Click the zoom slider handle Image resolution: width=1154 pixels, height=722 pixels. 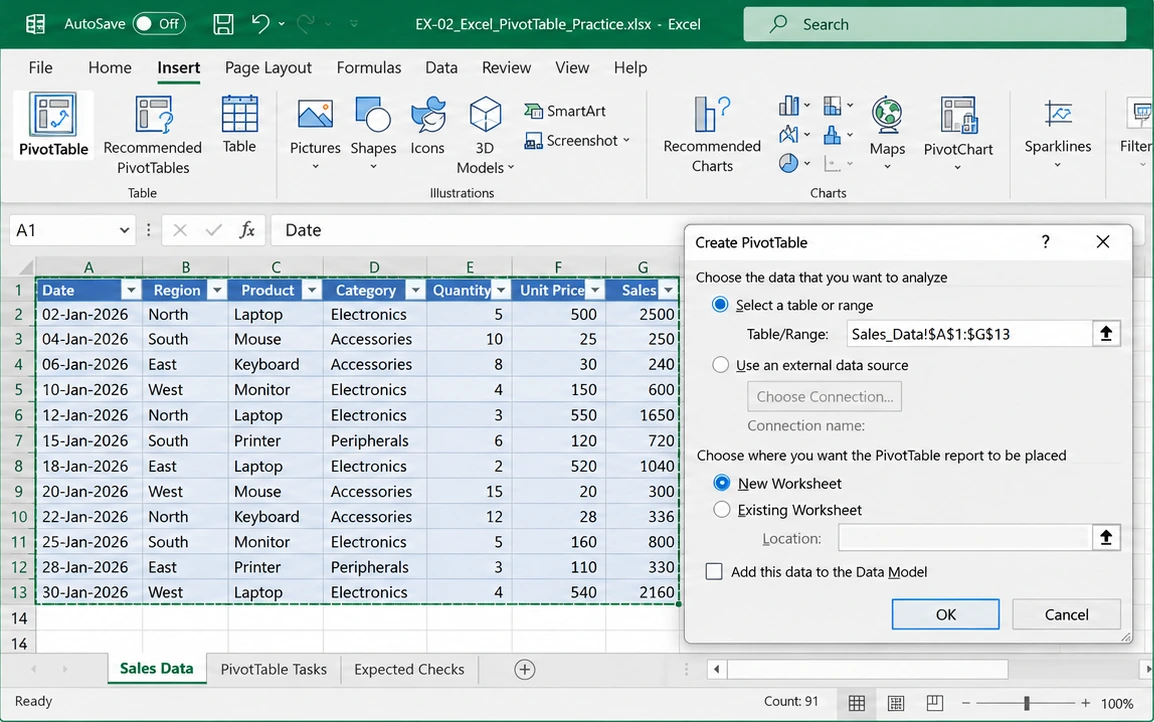pyautogui.click(x=1027, y=704)
